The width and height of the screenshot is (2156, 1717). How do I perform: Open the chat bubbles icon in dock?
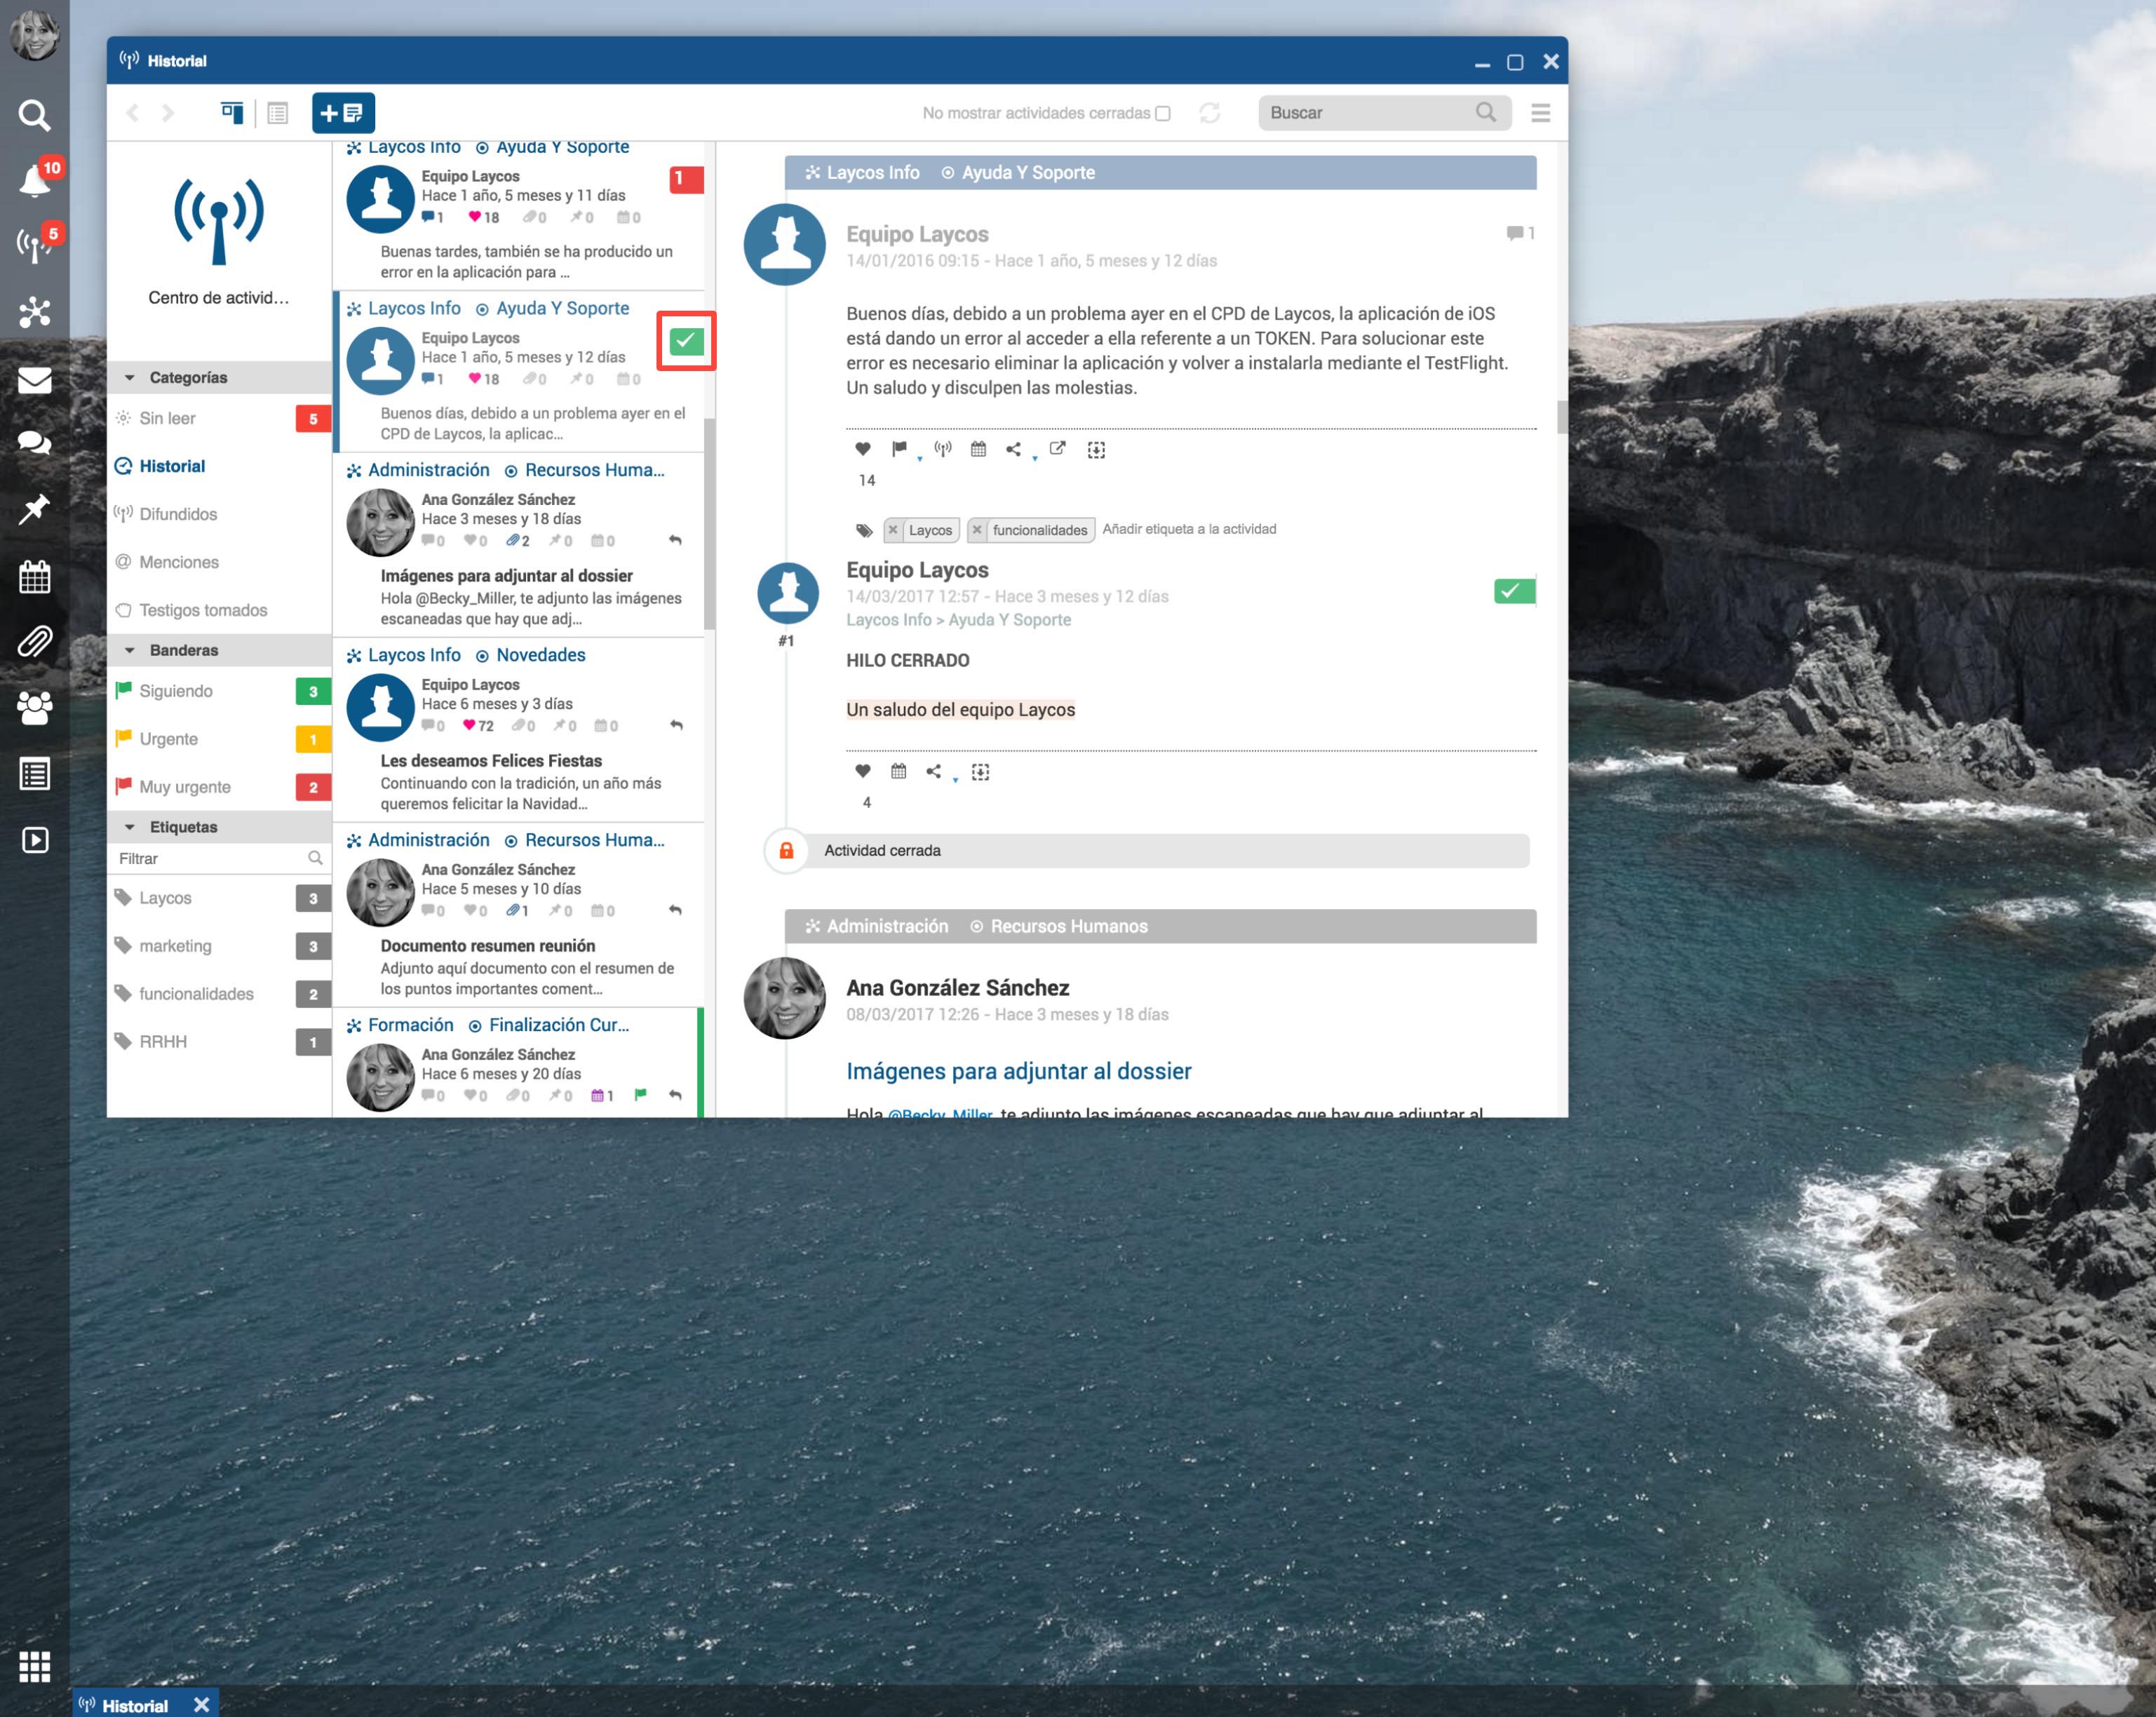pos(34,443)
